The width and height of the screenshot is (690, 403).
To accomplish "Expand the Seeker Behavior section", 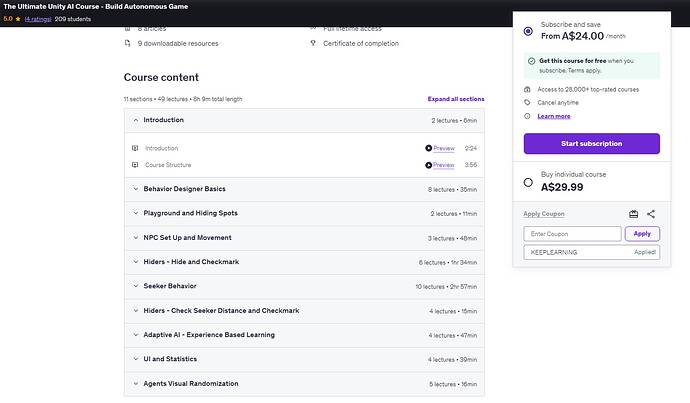I will tap(305, 286).
